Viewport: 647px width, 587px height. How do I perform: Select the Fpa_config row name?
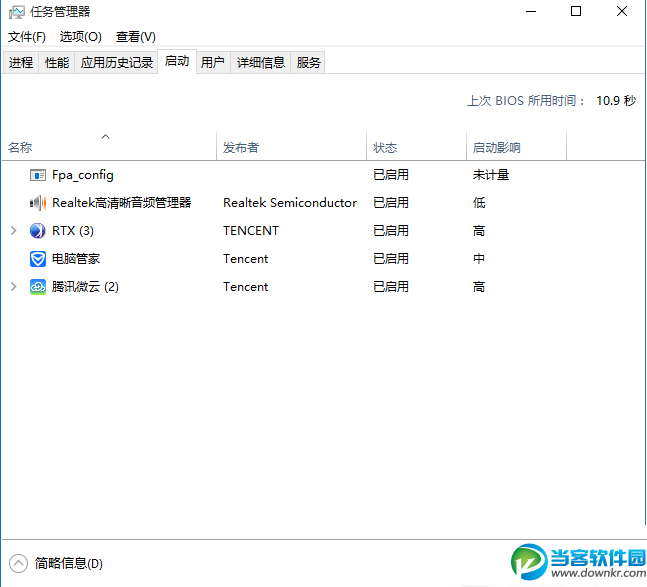coord(83,175)
